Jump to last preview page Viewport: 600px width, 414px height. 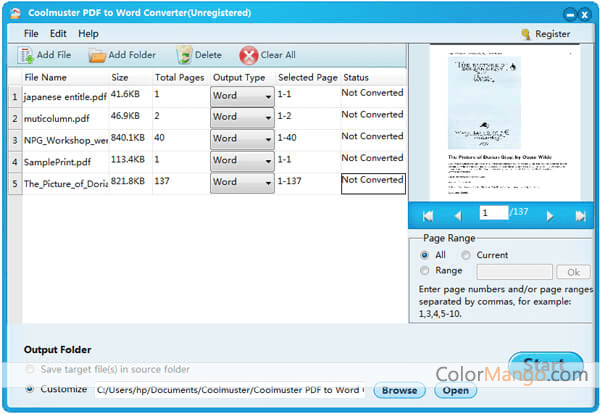[x=580, y=216]
